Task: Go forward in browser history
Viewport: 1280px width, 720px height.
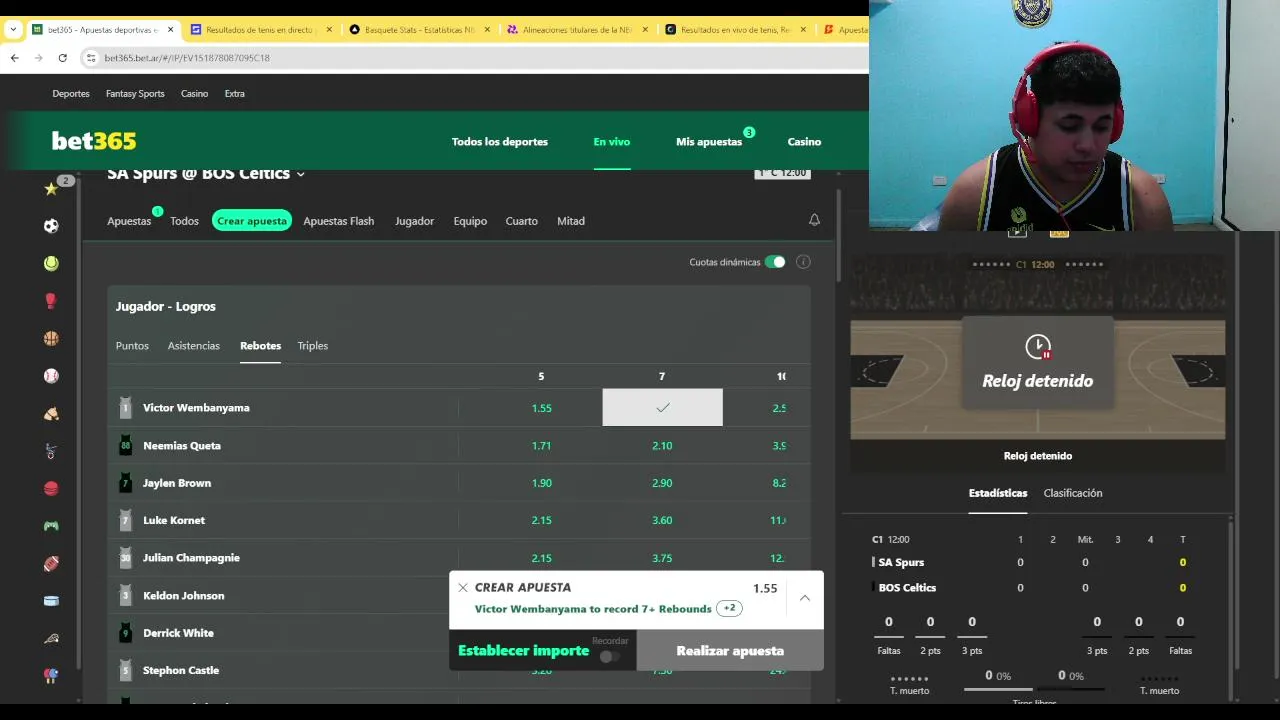Action: (38, 58)
